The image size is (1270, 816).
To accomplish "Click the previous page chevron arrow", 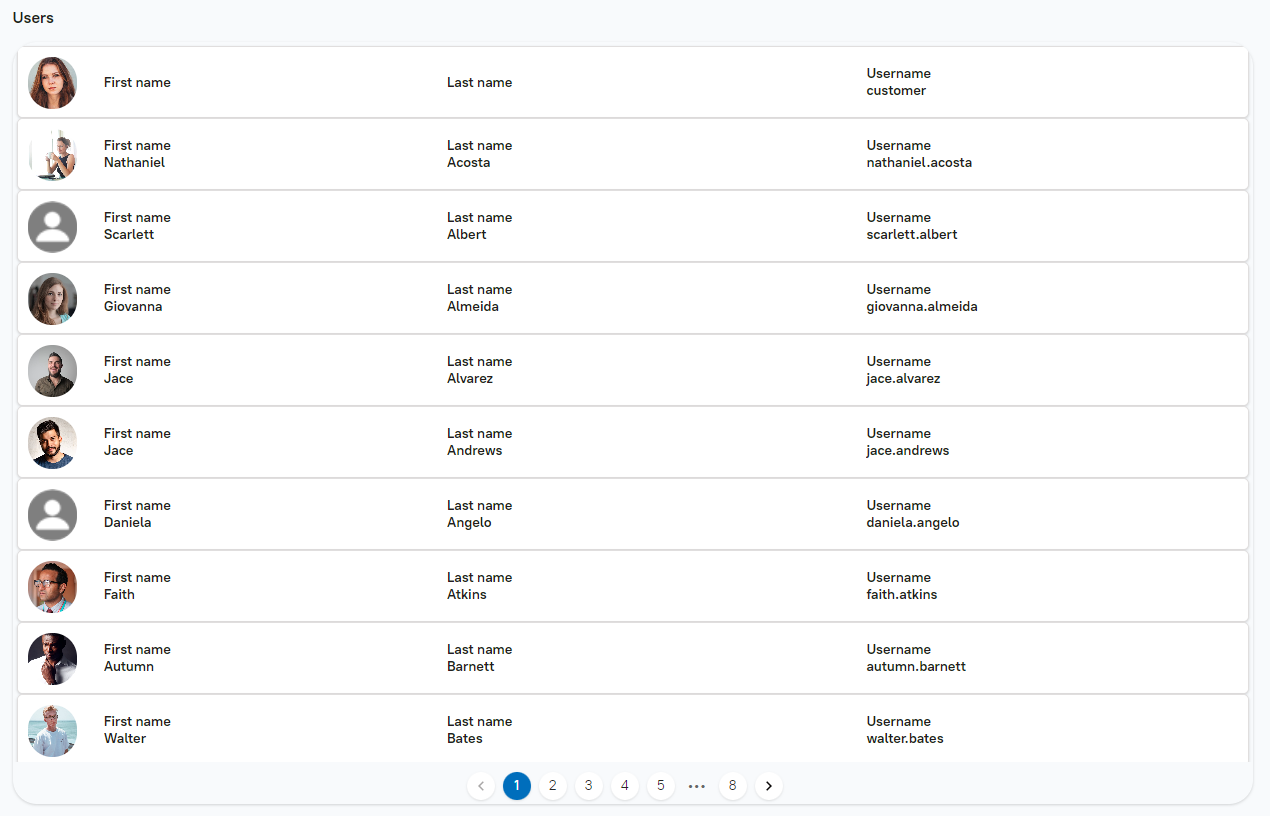I will coord(481,786).
